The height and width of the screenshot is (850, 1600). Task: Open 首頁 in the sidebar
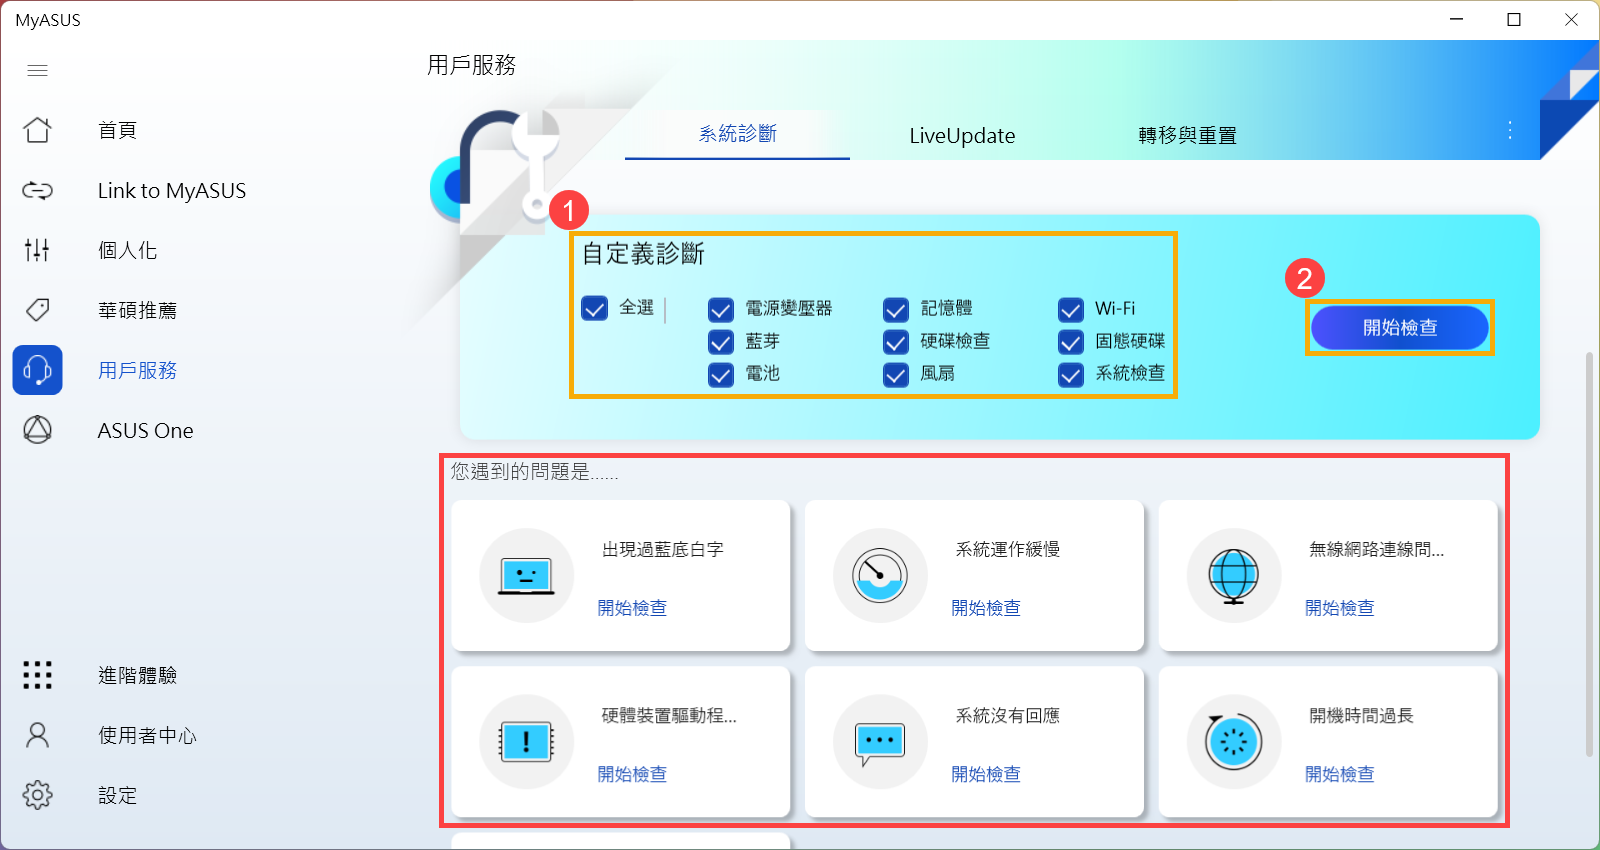coord(117,130)
